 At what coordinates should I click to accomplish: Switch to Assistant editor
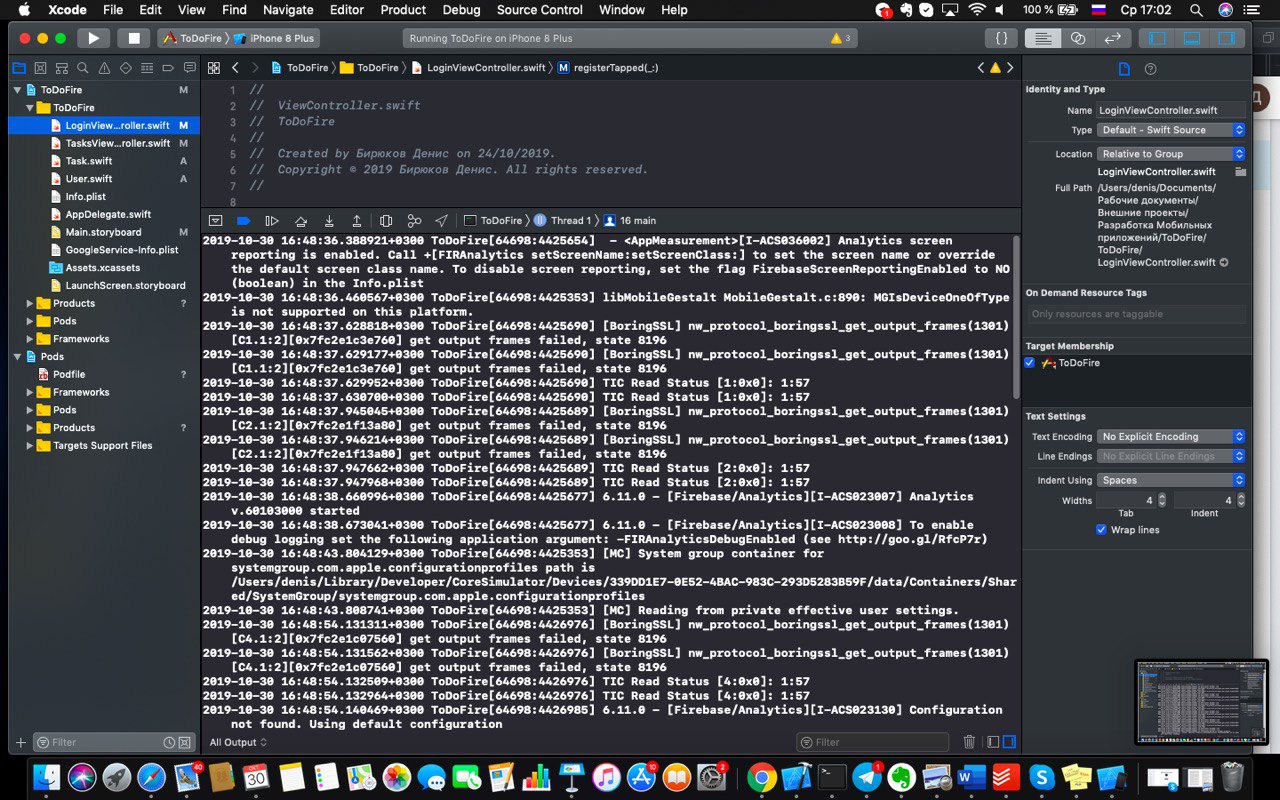pyautogui.click(x=1078, y=38)
